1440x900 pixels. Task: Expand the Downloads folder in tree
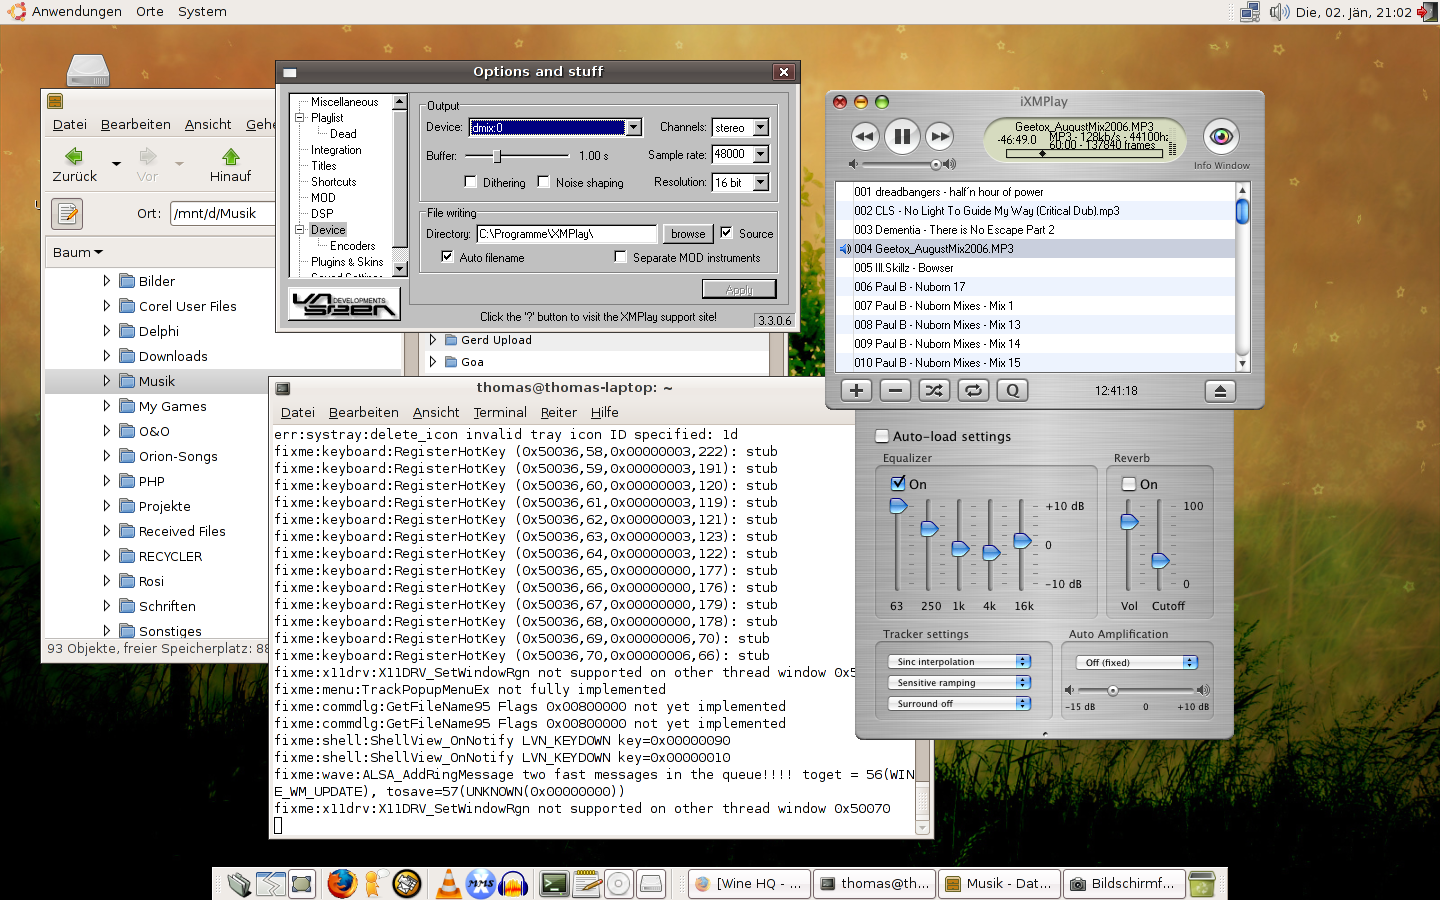(x=107, y=356)
